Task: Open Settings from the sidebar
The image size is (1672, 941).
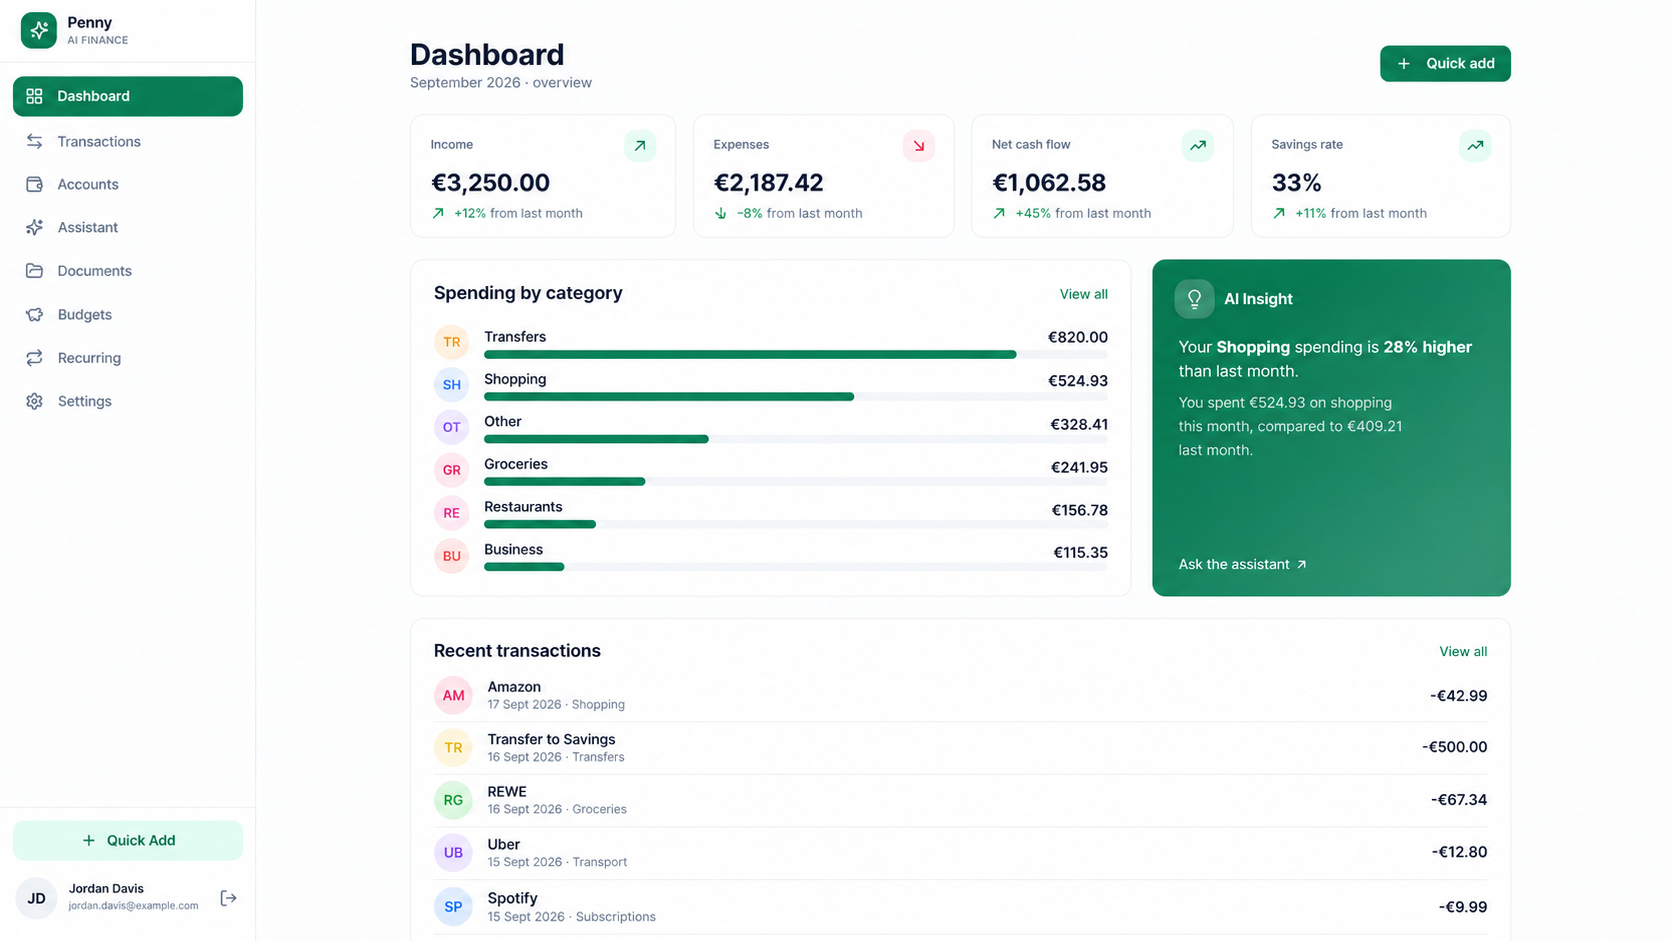Action: (128, 401)
